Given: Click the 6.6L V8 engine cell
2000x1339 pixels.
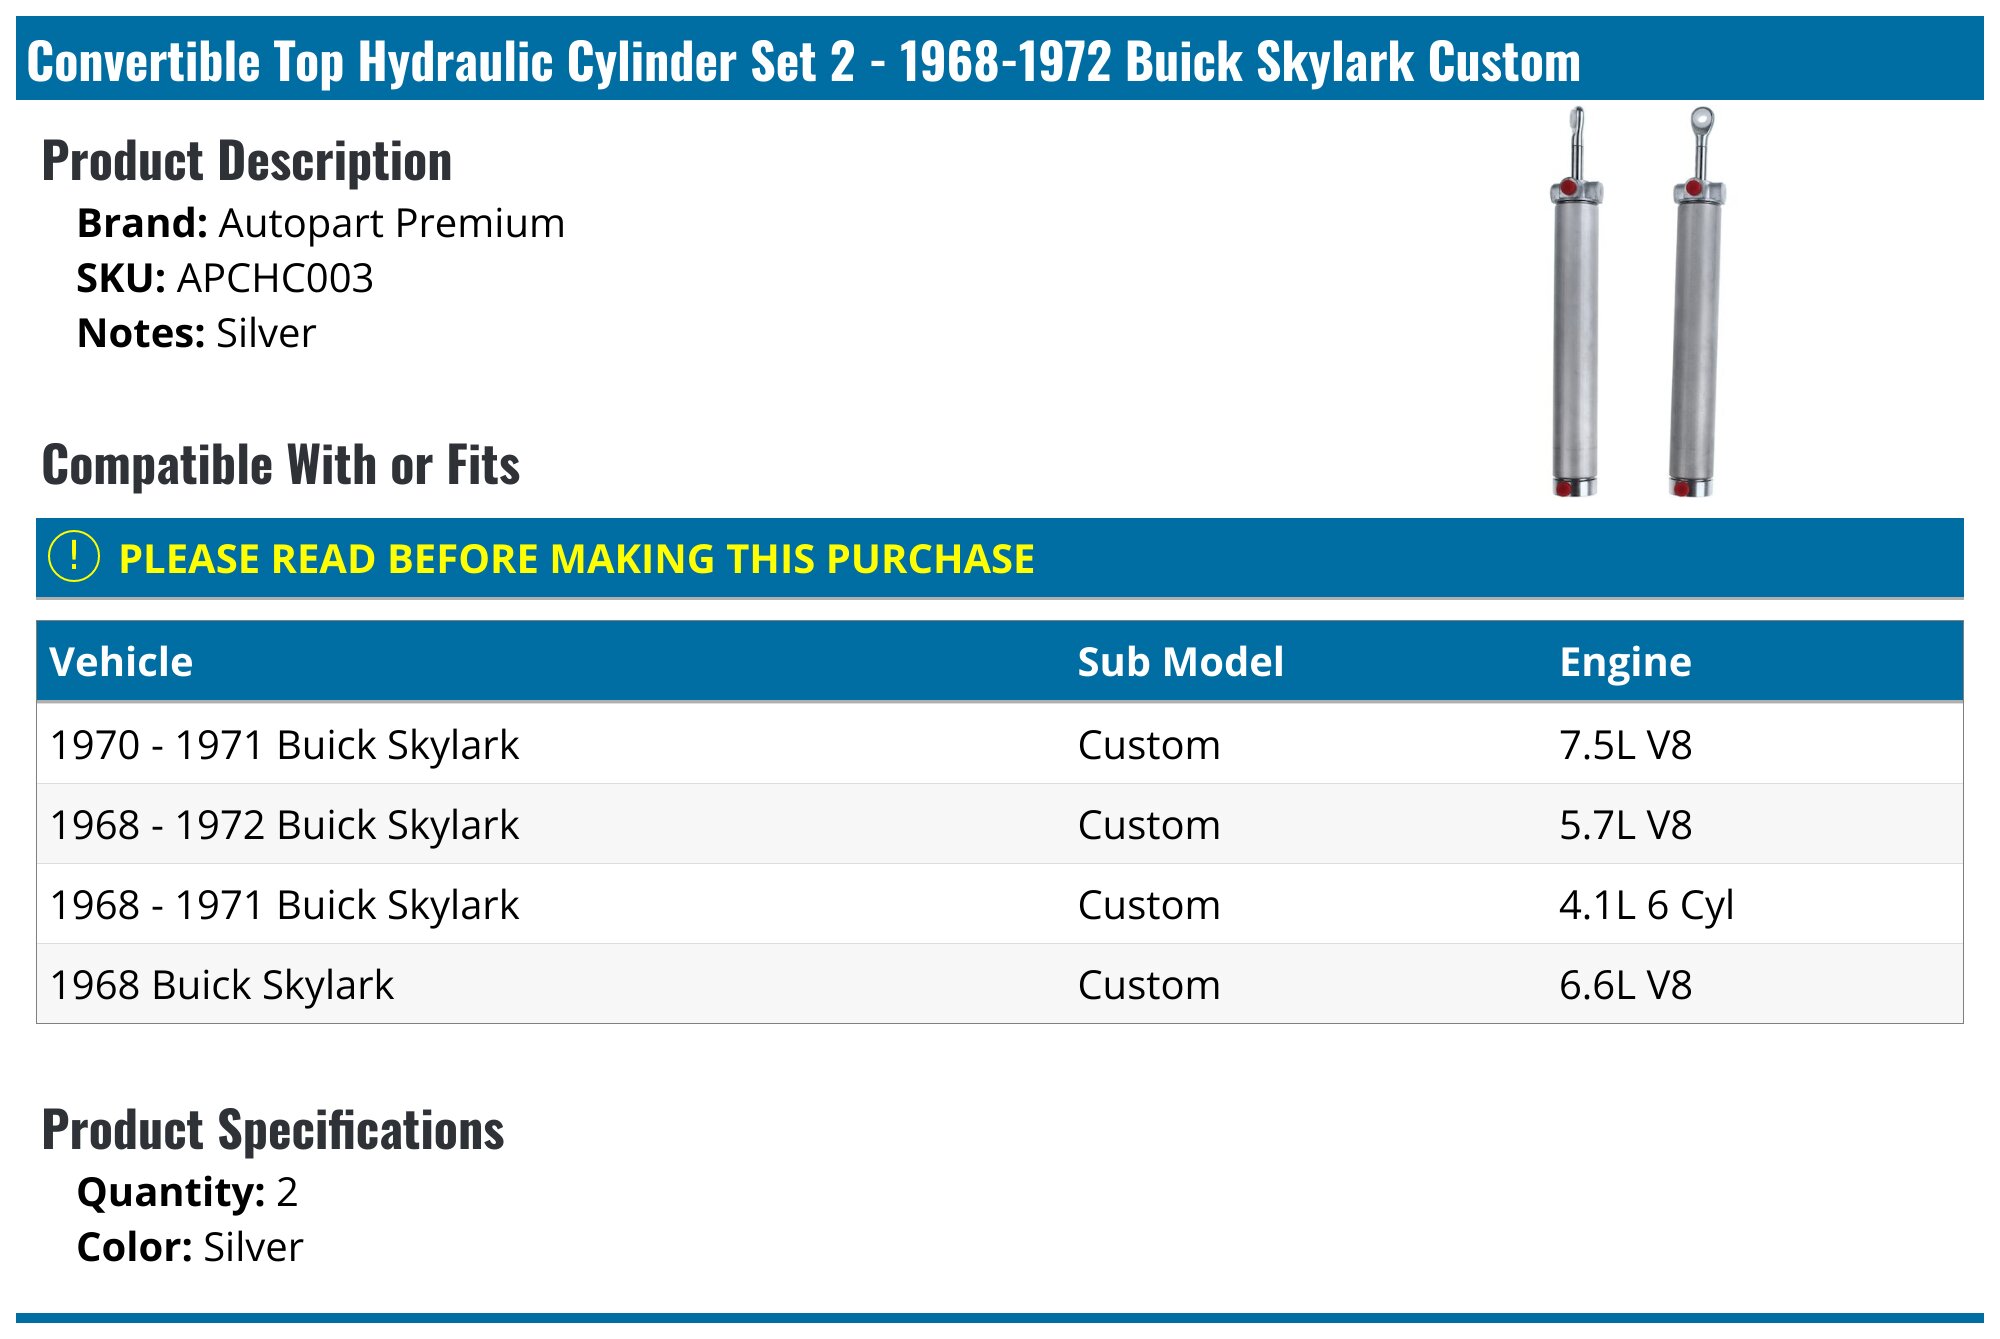Looking at the screenshot, I should (1625, 985).
